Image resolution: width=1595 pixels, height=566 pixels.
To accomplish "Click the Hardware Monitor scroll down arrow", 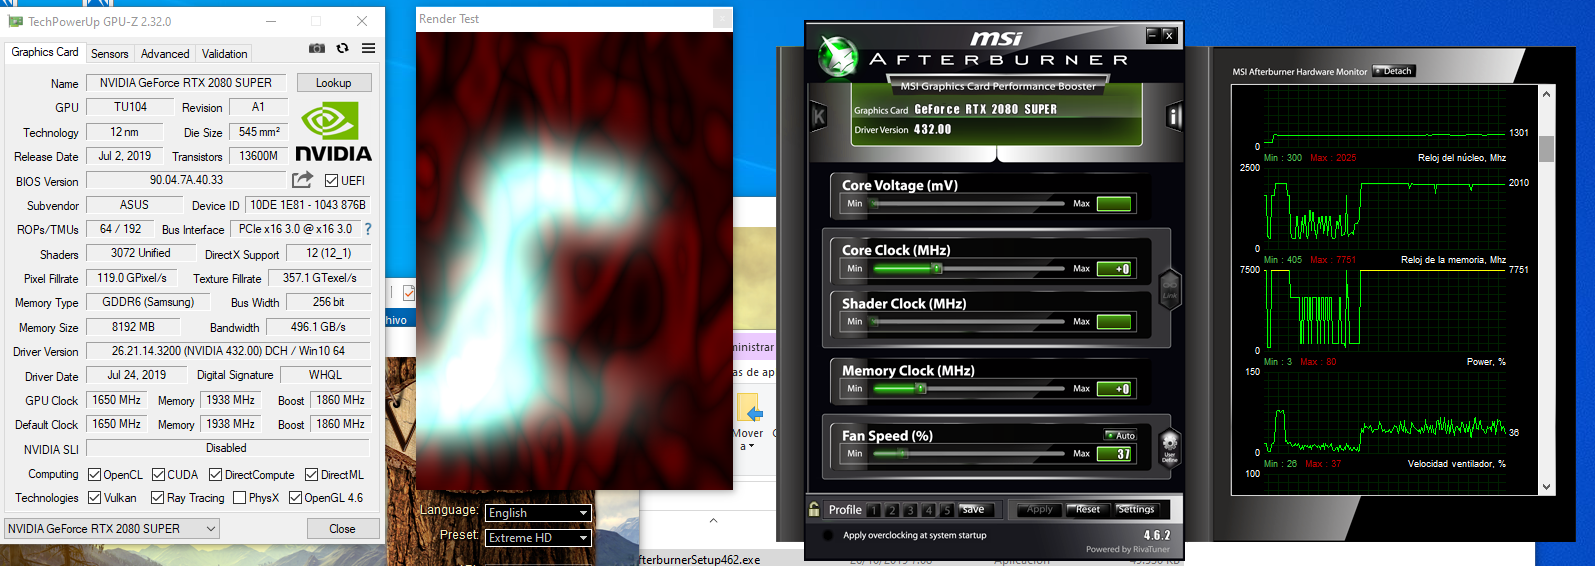I will click(x=1547, y=487).
